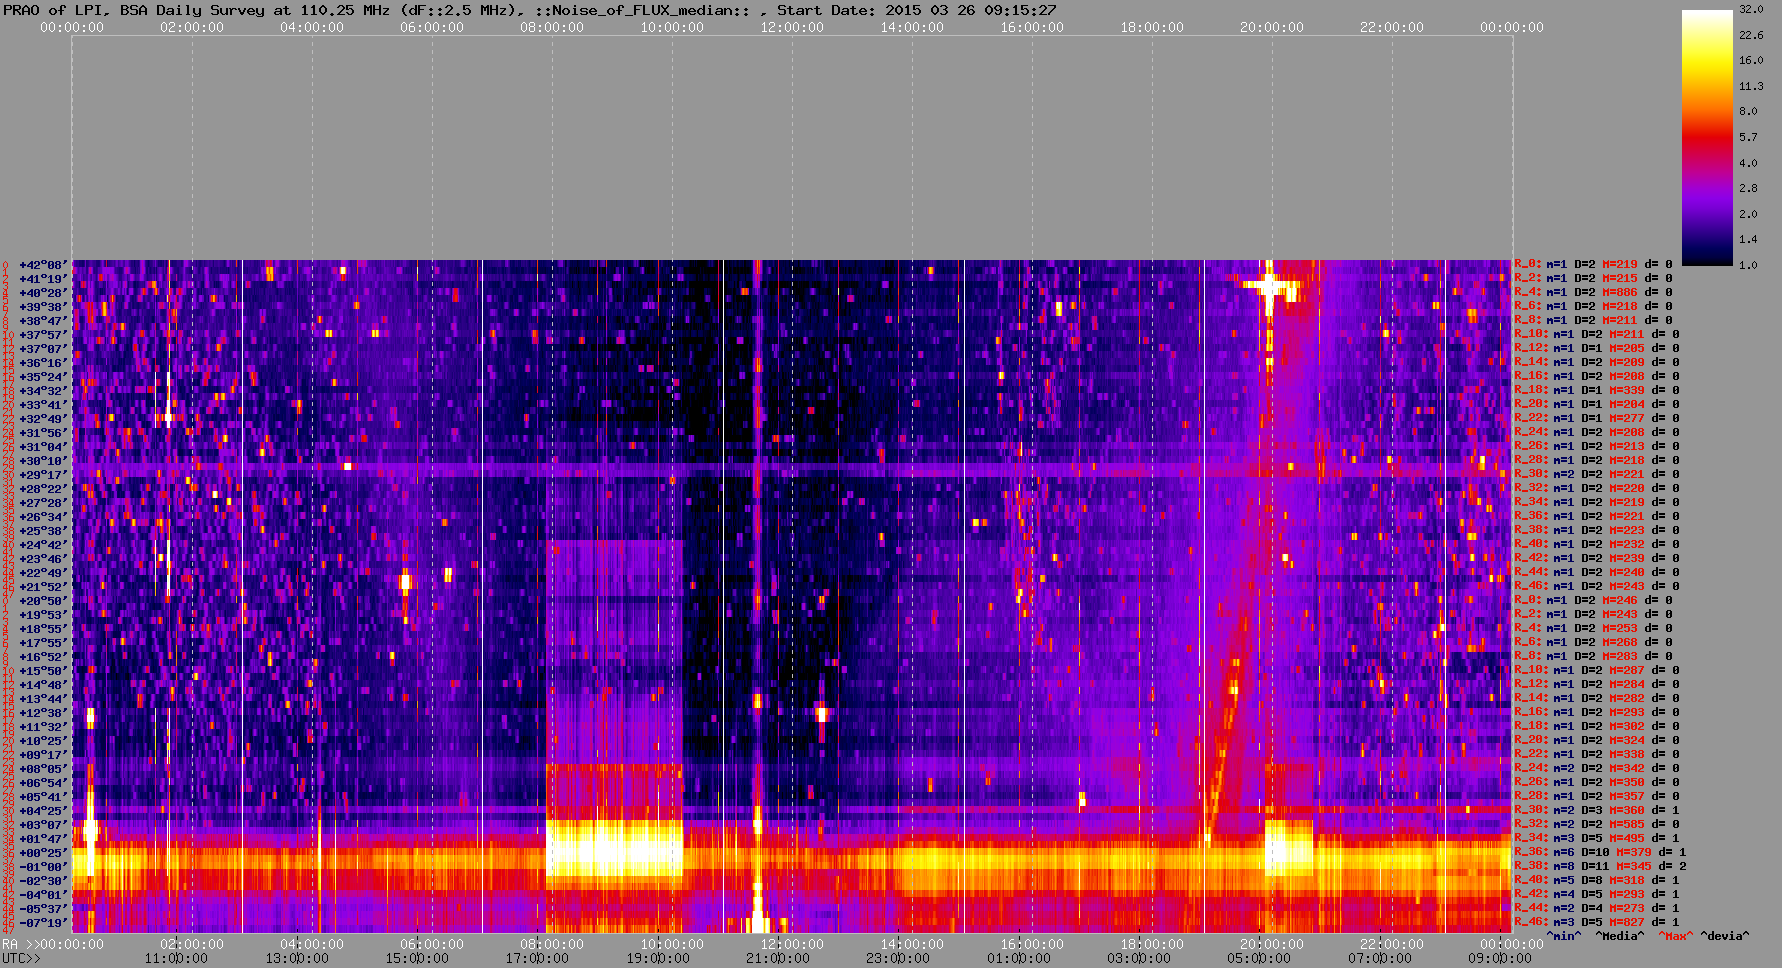
Task: Click the +00°25' declination label
Action: point(43,853)
